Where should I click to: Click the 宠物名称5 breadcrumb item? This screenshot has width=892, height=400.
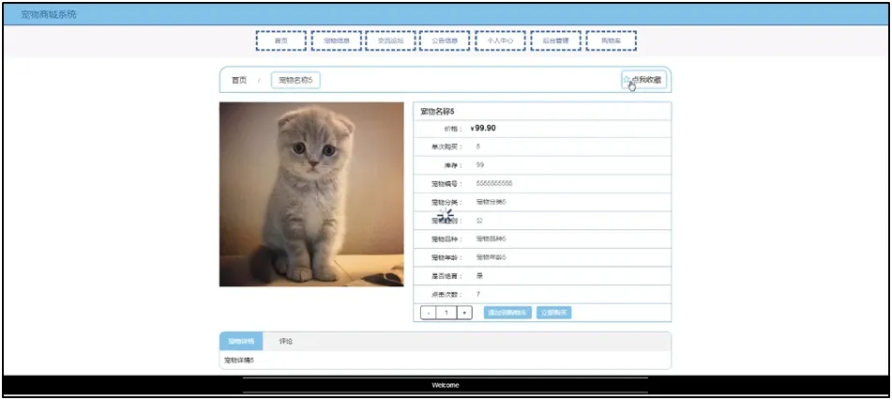point(296,80)
